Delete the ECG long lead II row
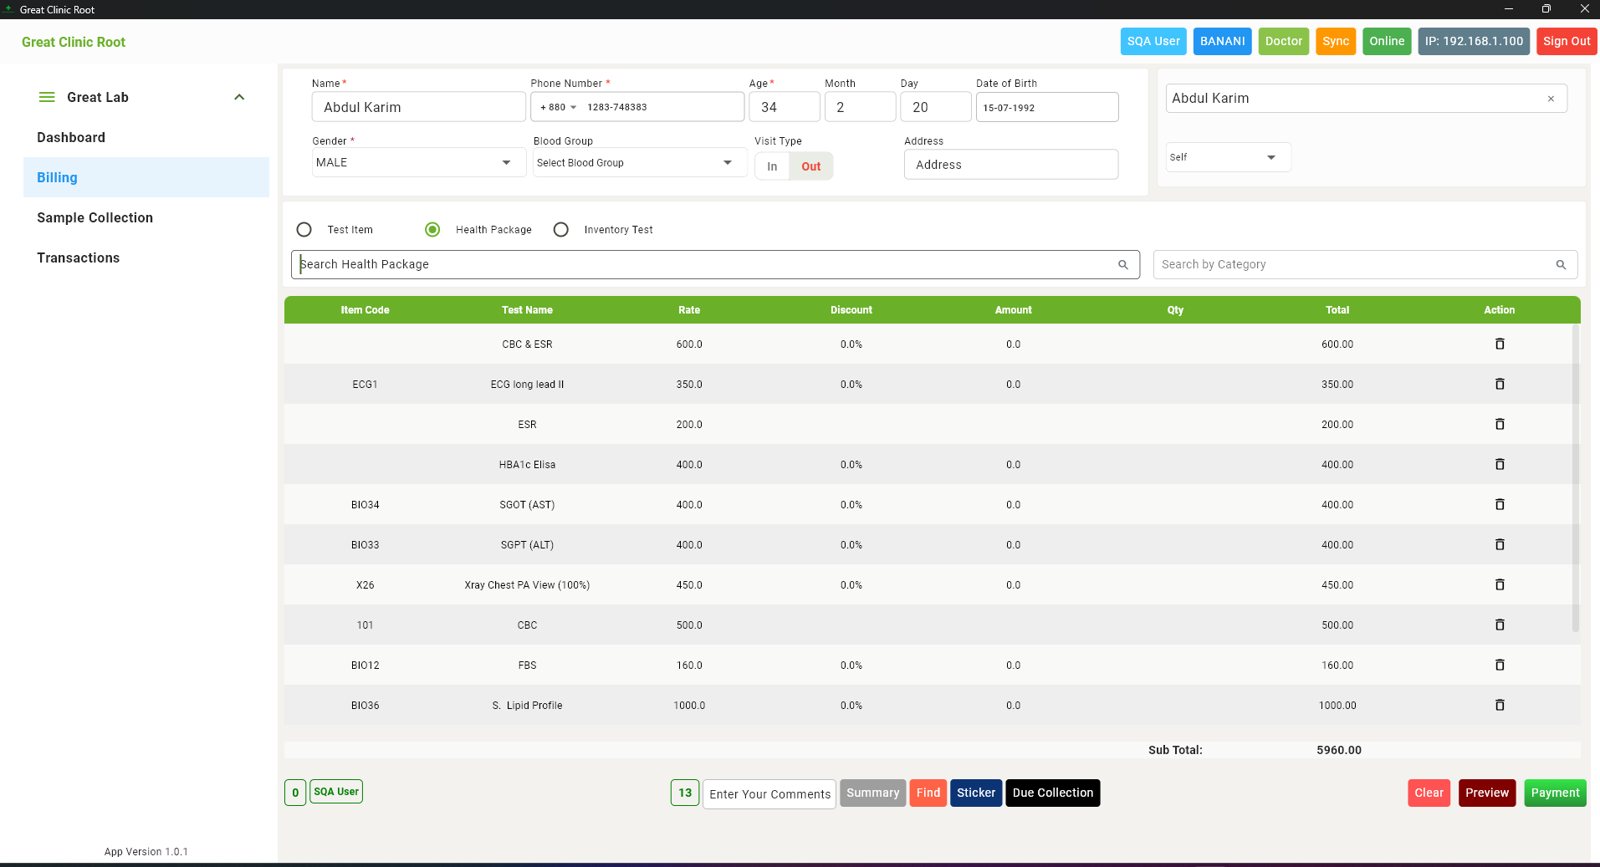Image resolution: width=1600 pixels, height=867 pixels. click(1499, 384)
